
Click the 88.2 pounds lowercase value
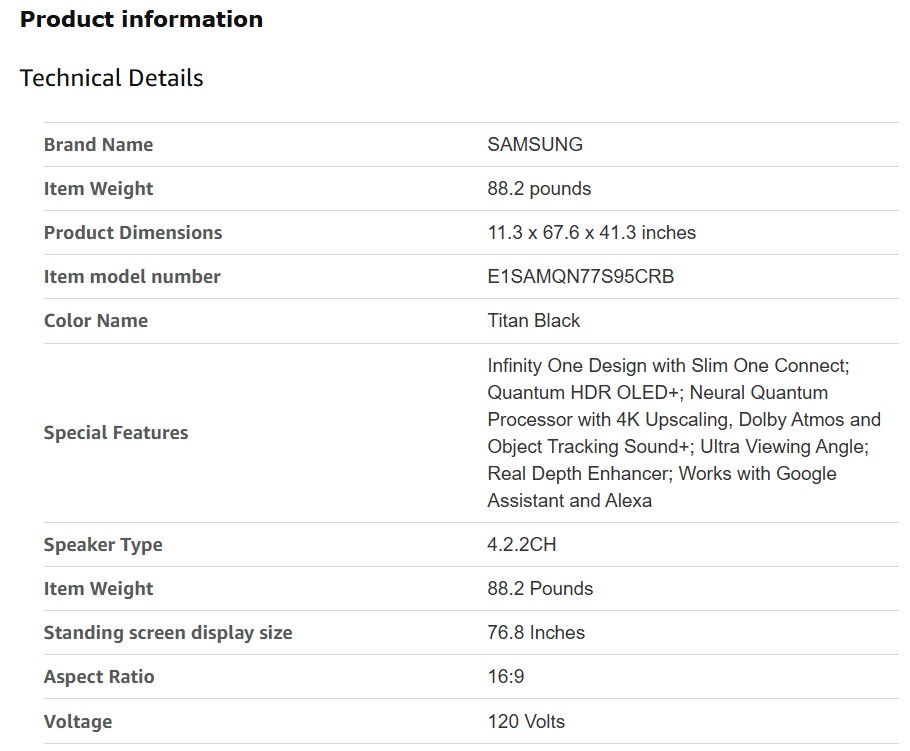coord(539,188)
